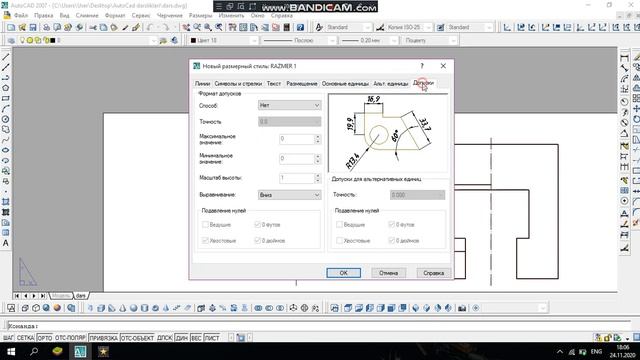Click the Open file icon
640x360 pixels.
pyautogui.click(x=22, y=27)
